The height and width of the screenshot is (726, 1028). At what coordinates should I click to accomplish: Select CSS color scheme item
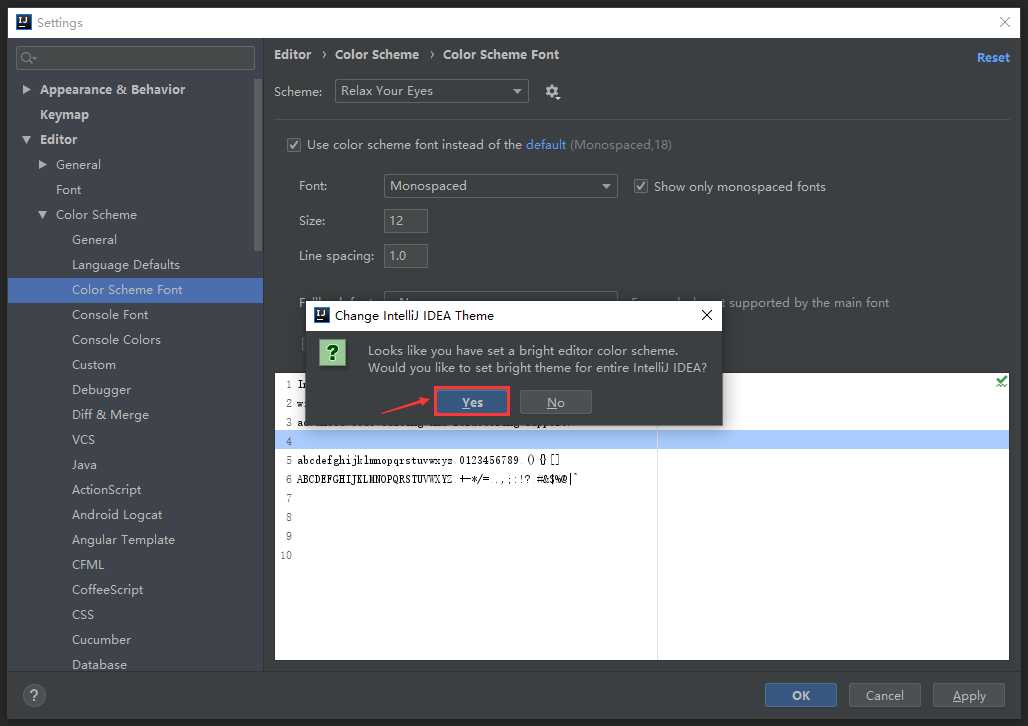click(x=83, y=615)
